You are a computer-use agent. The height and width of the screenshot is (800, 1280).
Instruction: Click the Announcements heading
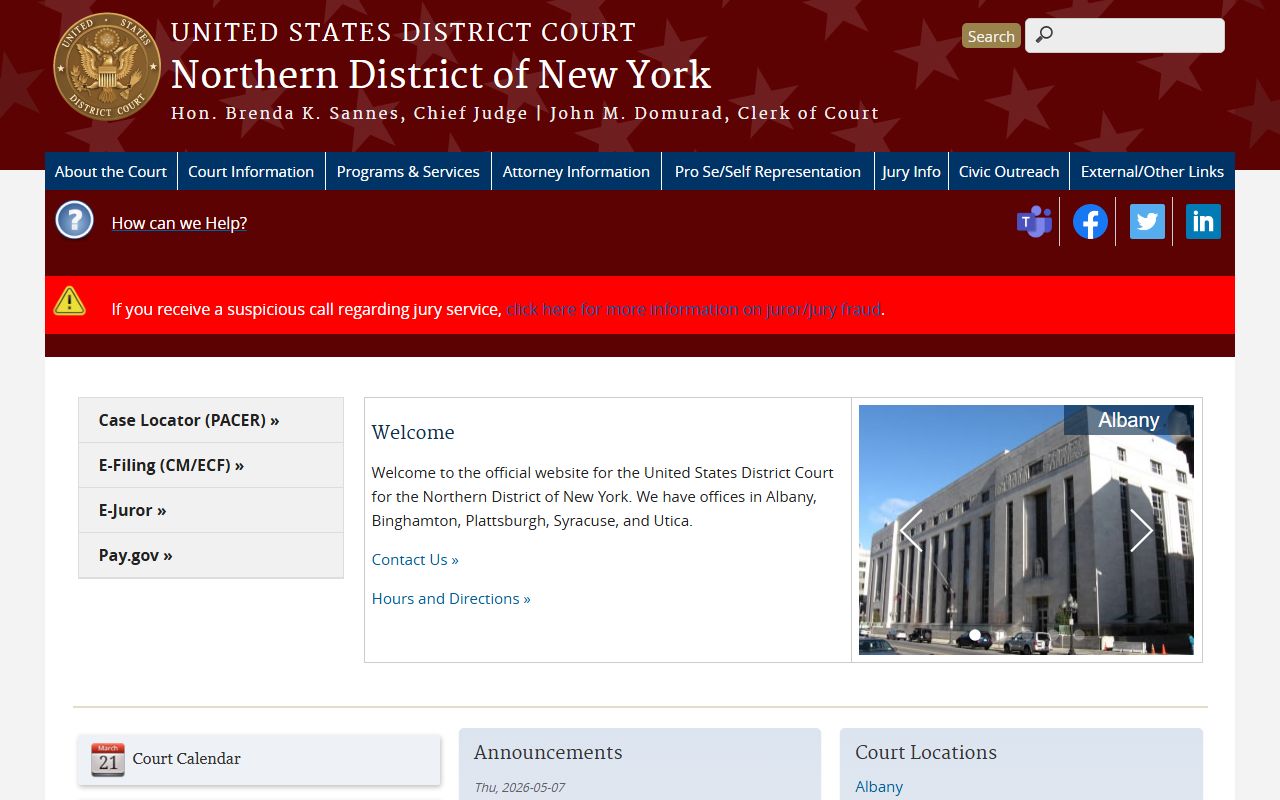(x=548, y=752)
